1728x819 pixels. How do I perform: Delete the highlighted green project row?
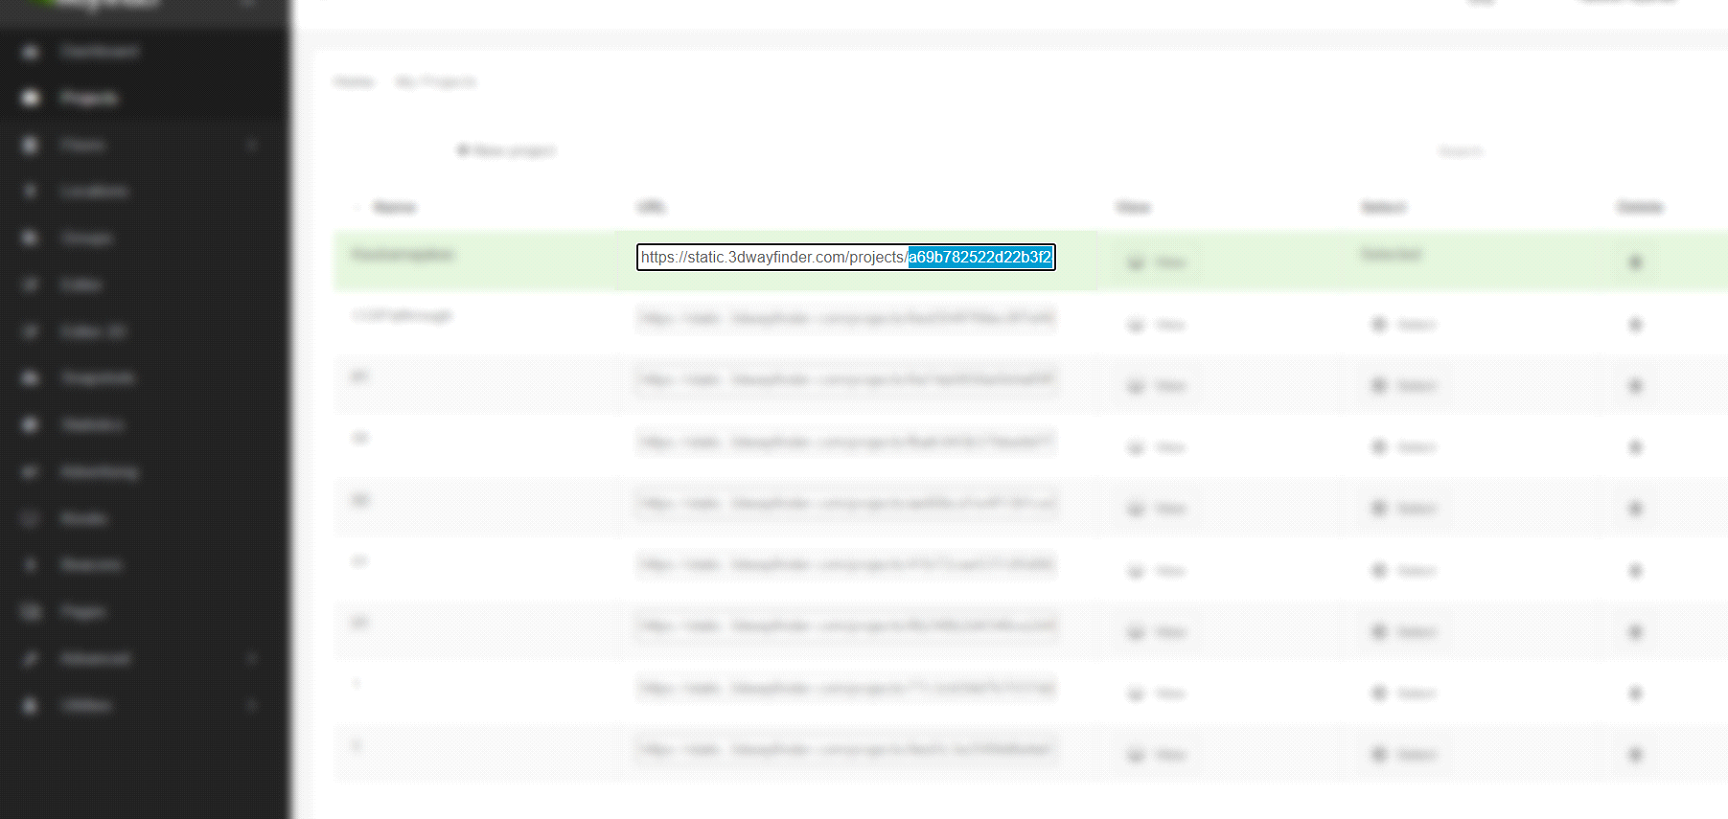click(x=1635, y=262)
